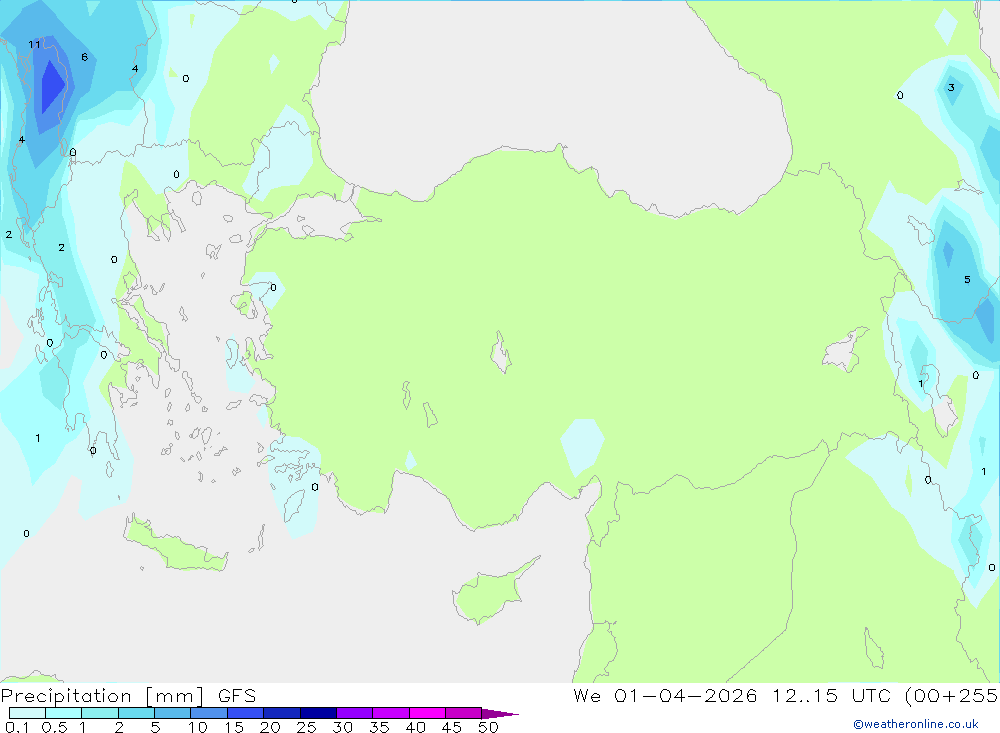
Task: Click the "0.5" legend tick label
Action: [x=54, y=727]
